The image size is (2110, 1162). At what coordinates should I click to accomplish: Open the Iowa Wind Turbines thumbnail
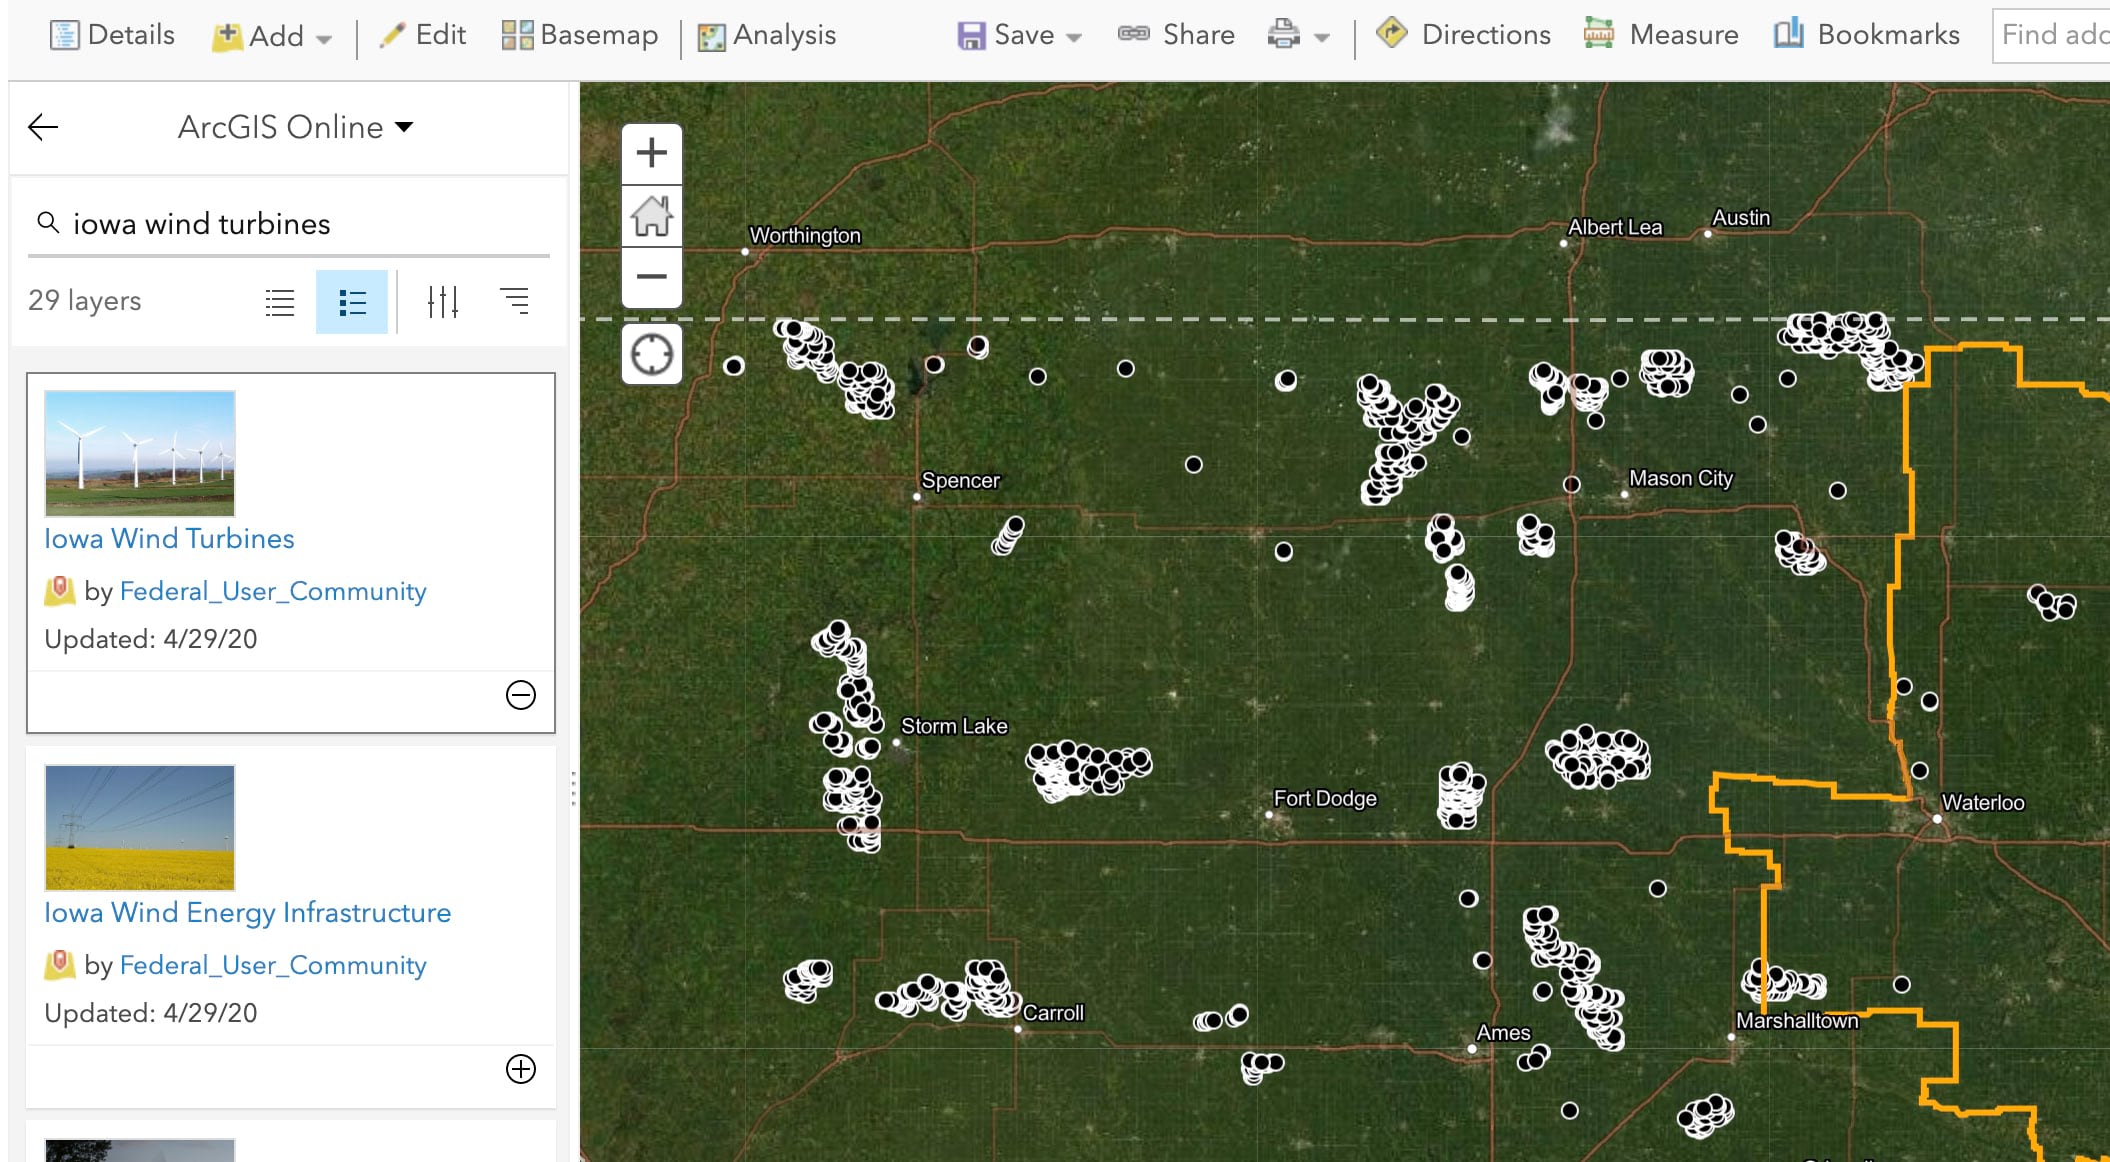coord(140,453)
